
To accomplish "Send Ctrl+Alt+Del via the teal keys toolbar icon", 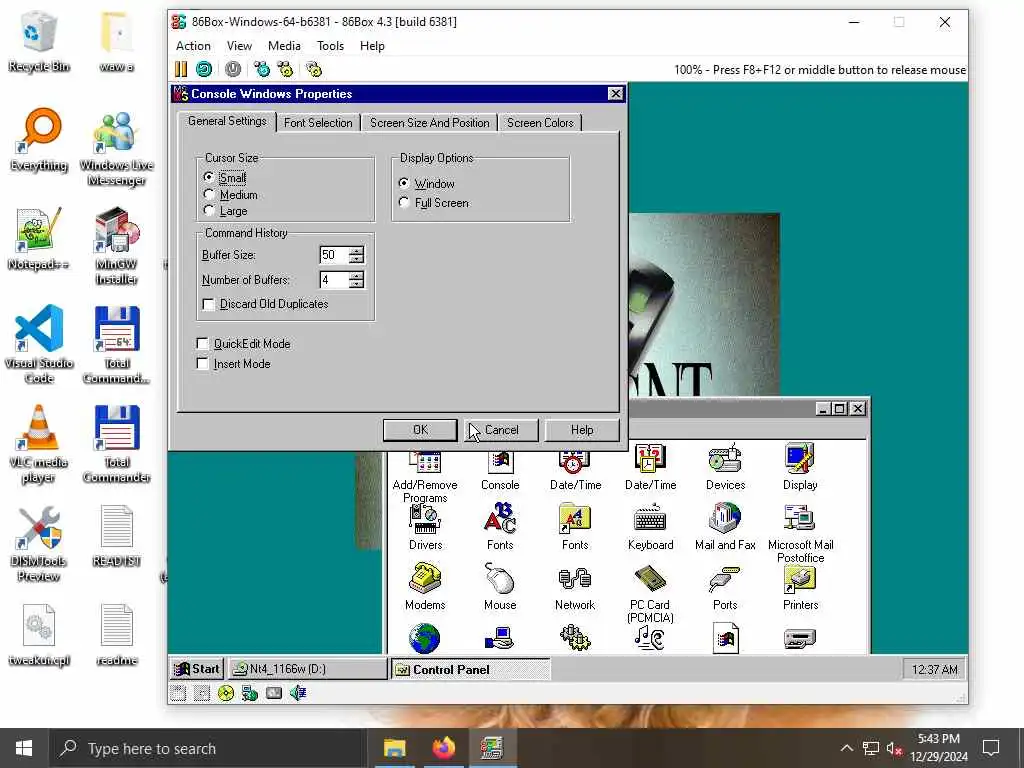I will [262, 69].
